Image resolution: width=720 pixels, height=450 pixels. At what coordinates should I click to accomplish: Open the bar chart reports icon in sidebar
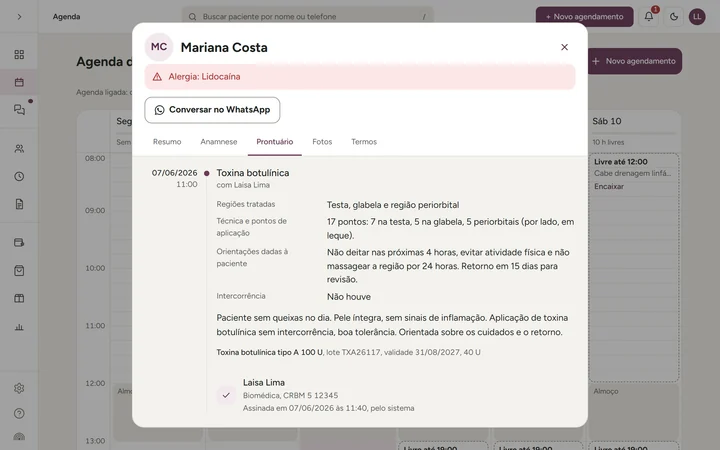[19, 327]
